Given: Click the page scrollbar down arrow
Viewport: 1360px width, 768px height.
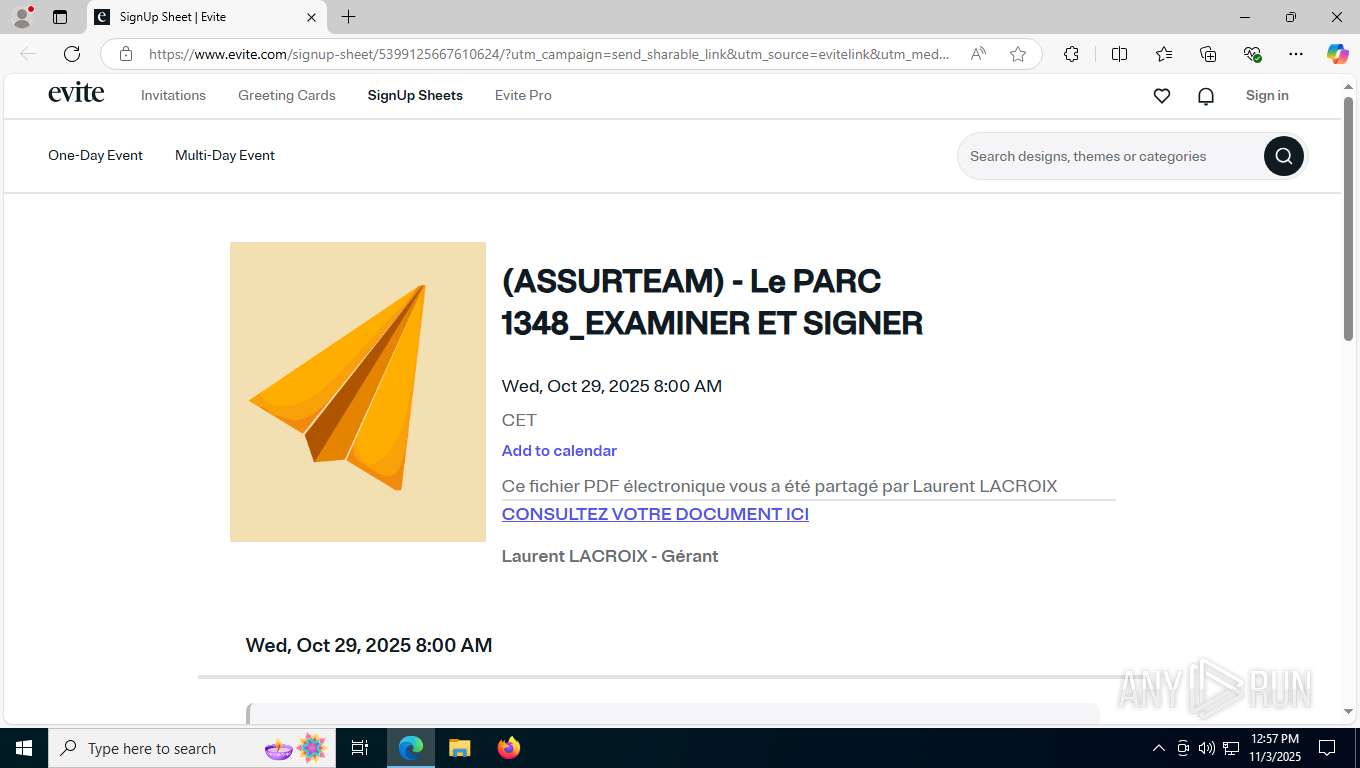Looking at the screenshot, I should [1348, 712].
